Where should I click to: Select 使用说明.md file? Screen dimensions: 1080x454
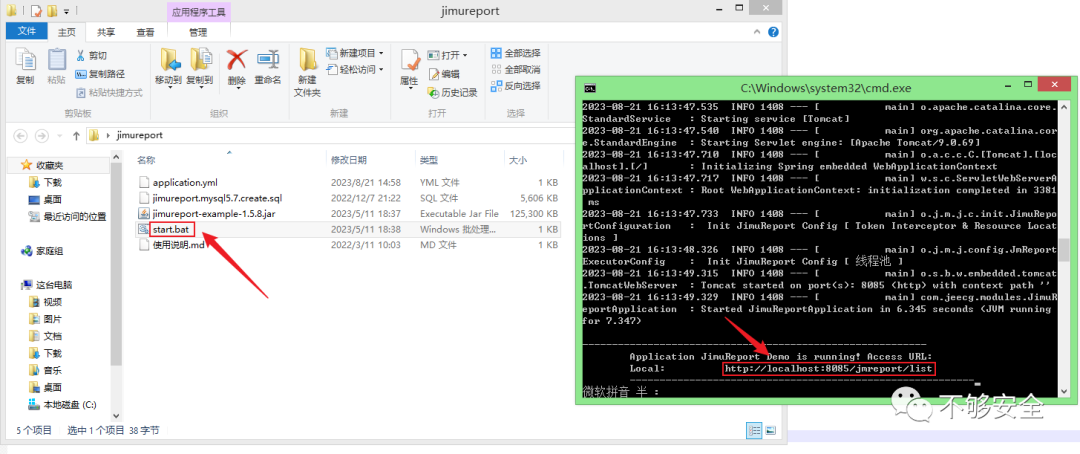(x=178, y=245)
